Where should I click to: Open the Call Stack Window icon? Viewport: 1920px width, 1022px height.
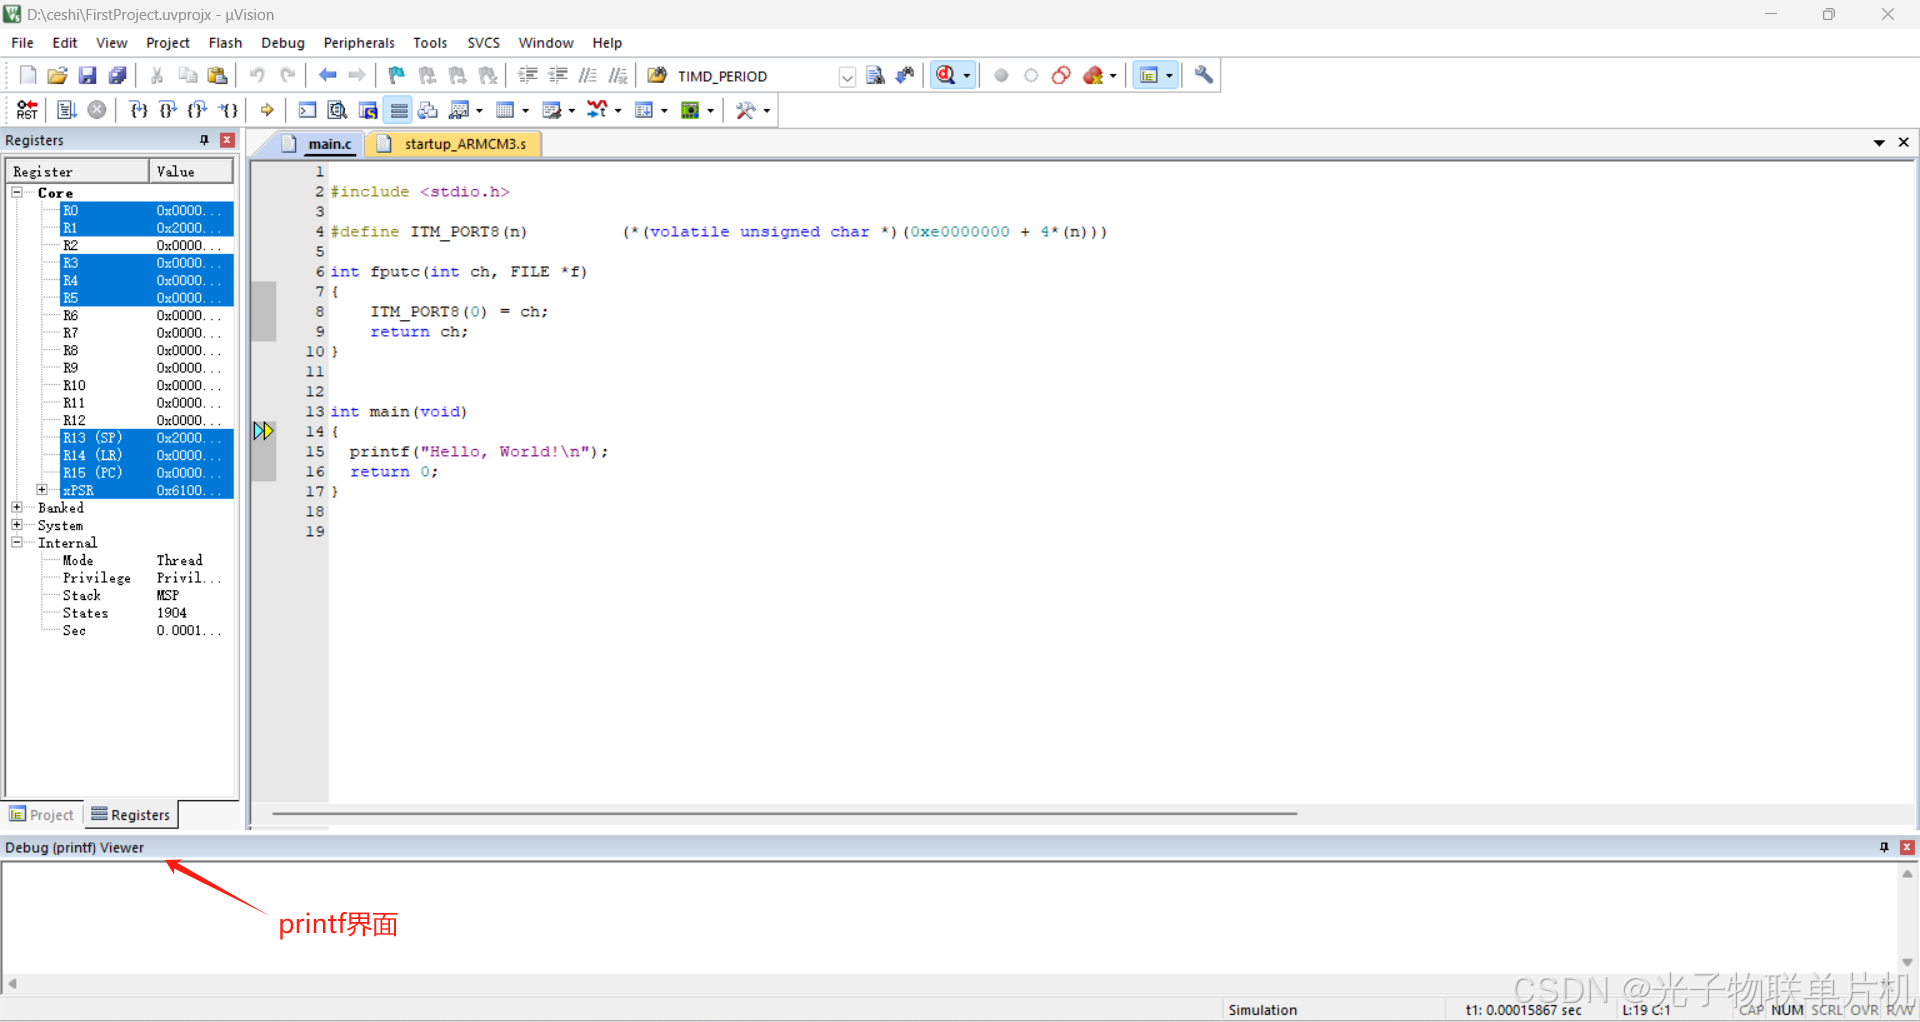click(x=428, y=110)
